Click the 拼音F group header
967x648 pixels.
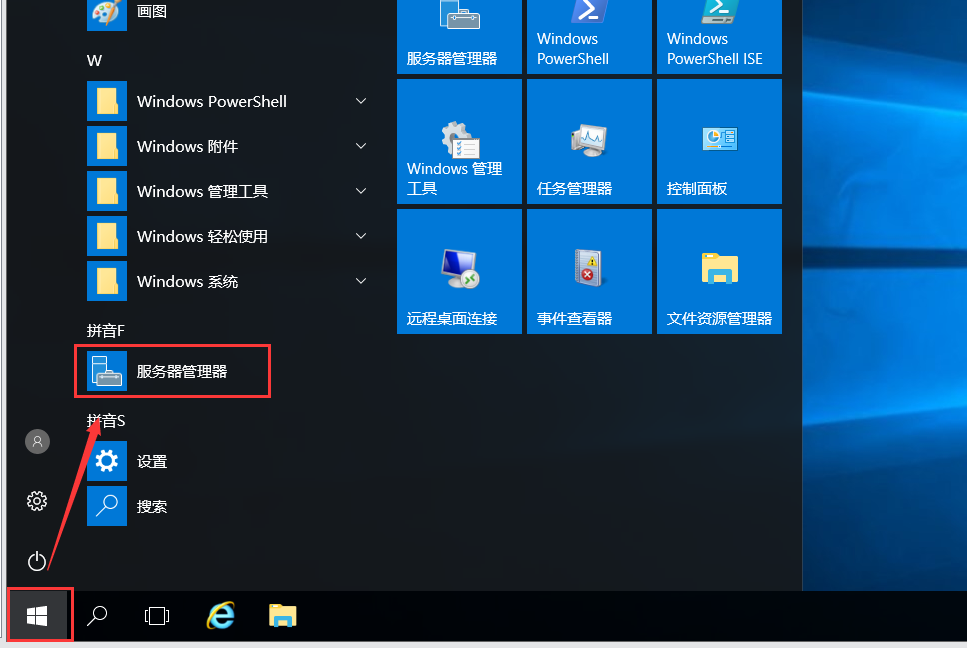coord(105,330)
